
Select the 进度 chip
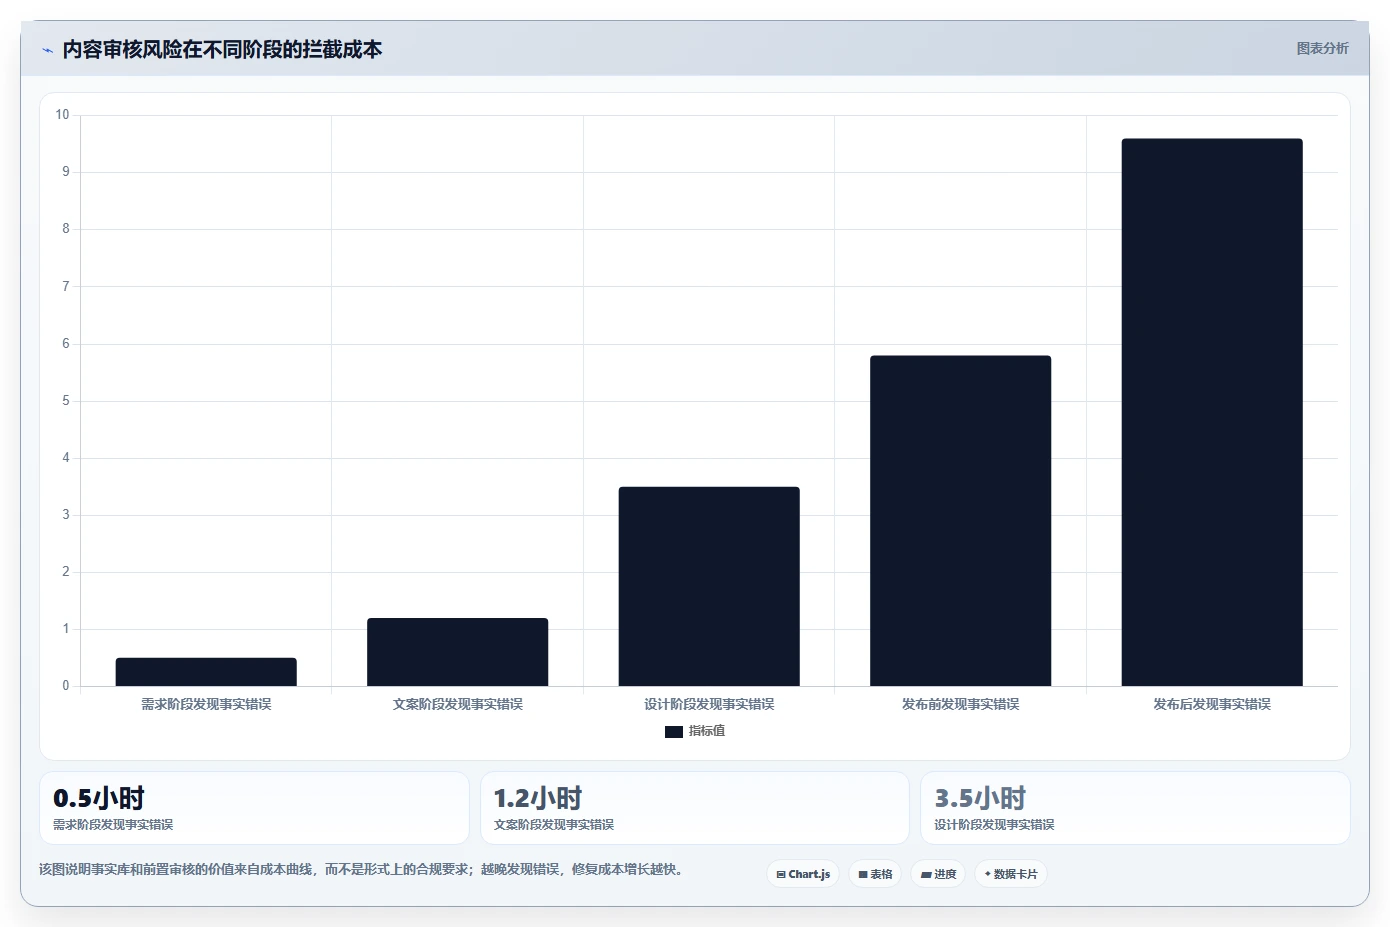[x=938, y=874]
